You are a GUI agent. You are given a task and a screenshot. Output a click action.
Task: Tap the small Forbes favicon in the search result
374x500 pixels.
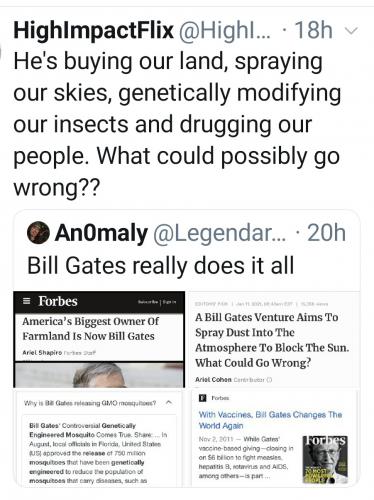click(x=202, y=398)
